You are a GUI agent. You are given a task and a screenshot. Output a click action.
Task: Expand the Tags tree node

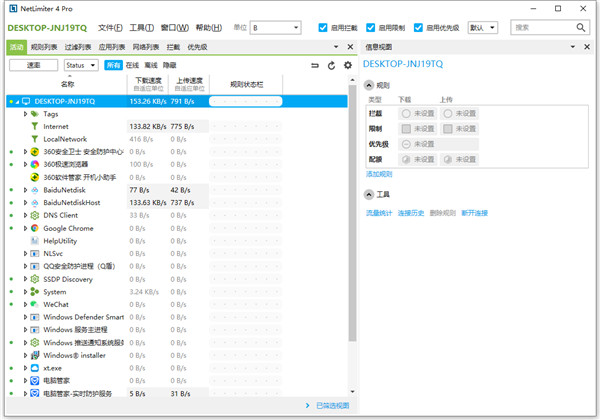25,114
